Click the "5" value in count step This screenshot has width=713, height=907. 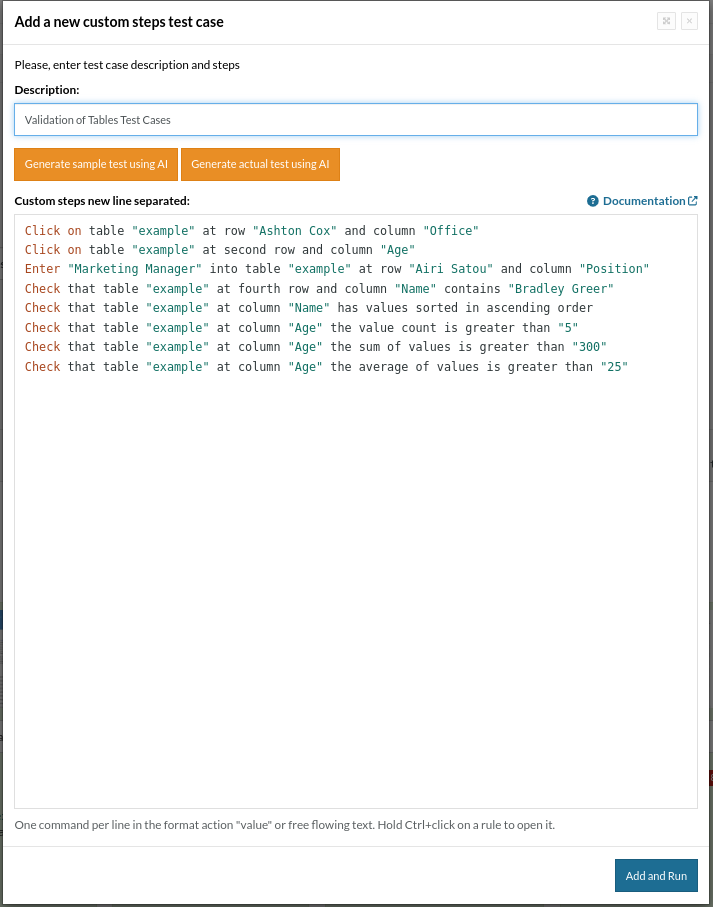click(568, 328)
